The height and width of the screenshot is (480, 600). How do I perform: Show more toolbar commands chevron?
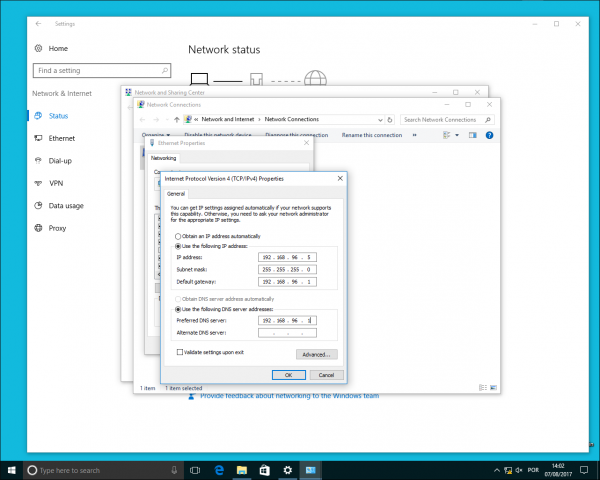(414, 135)
